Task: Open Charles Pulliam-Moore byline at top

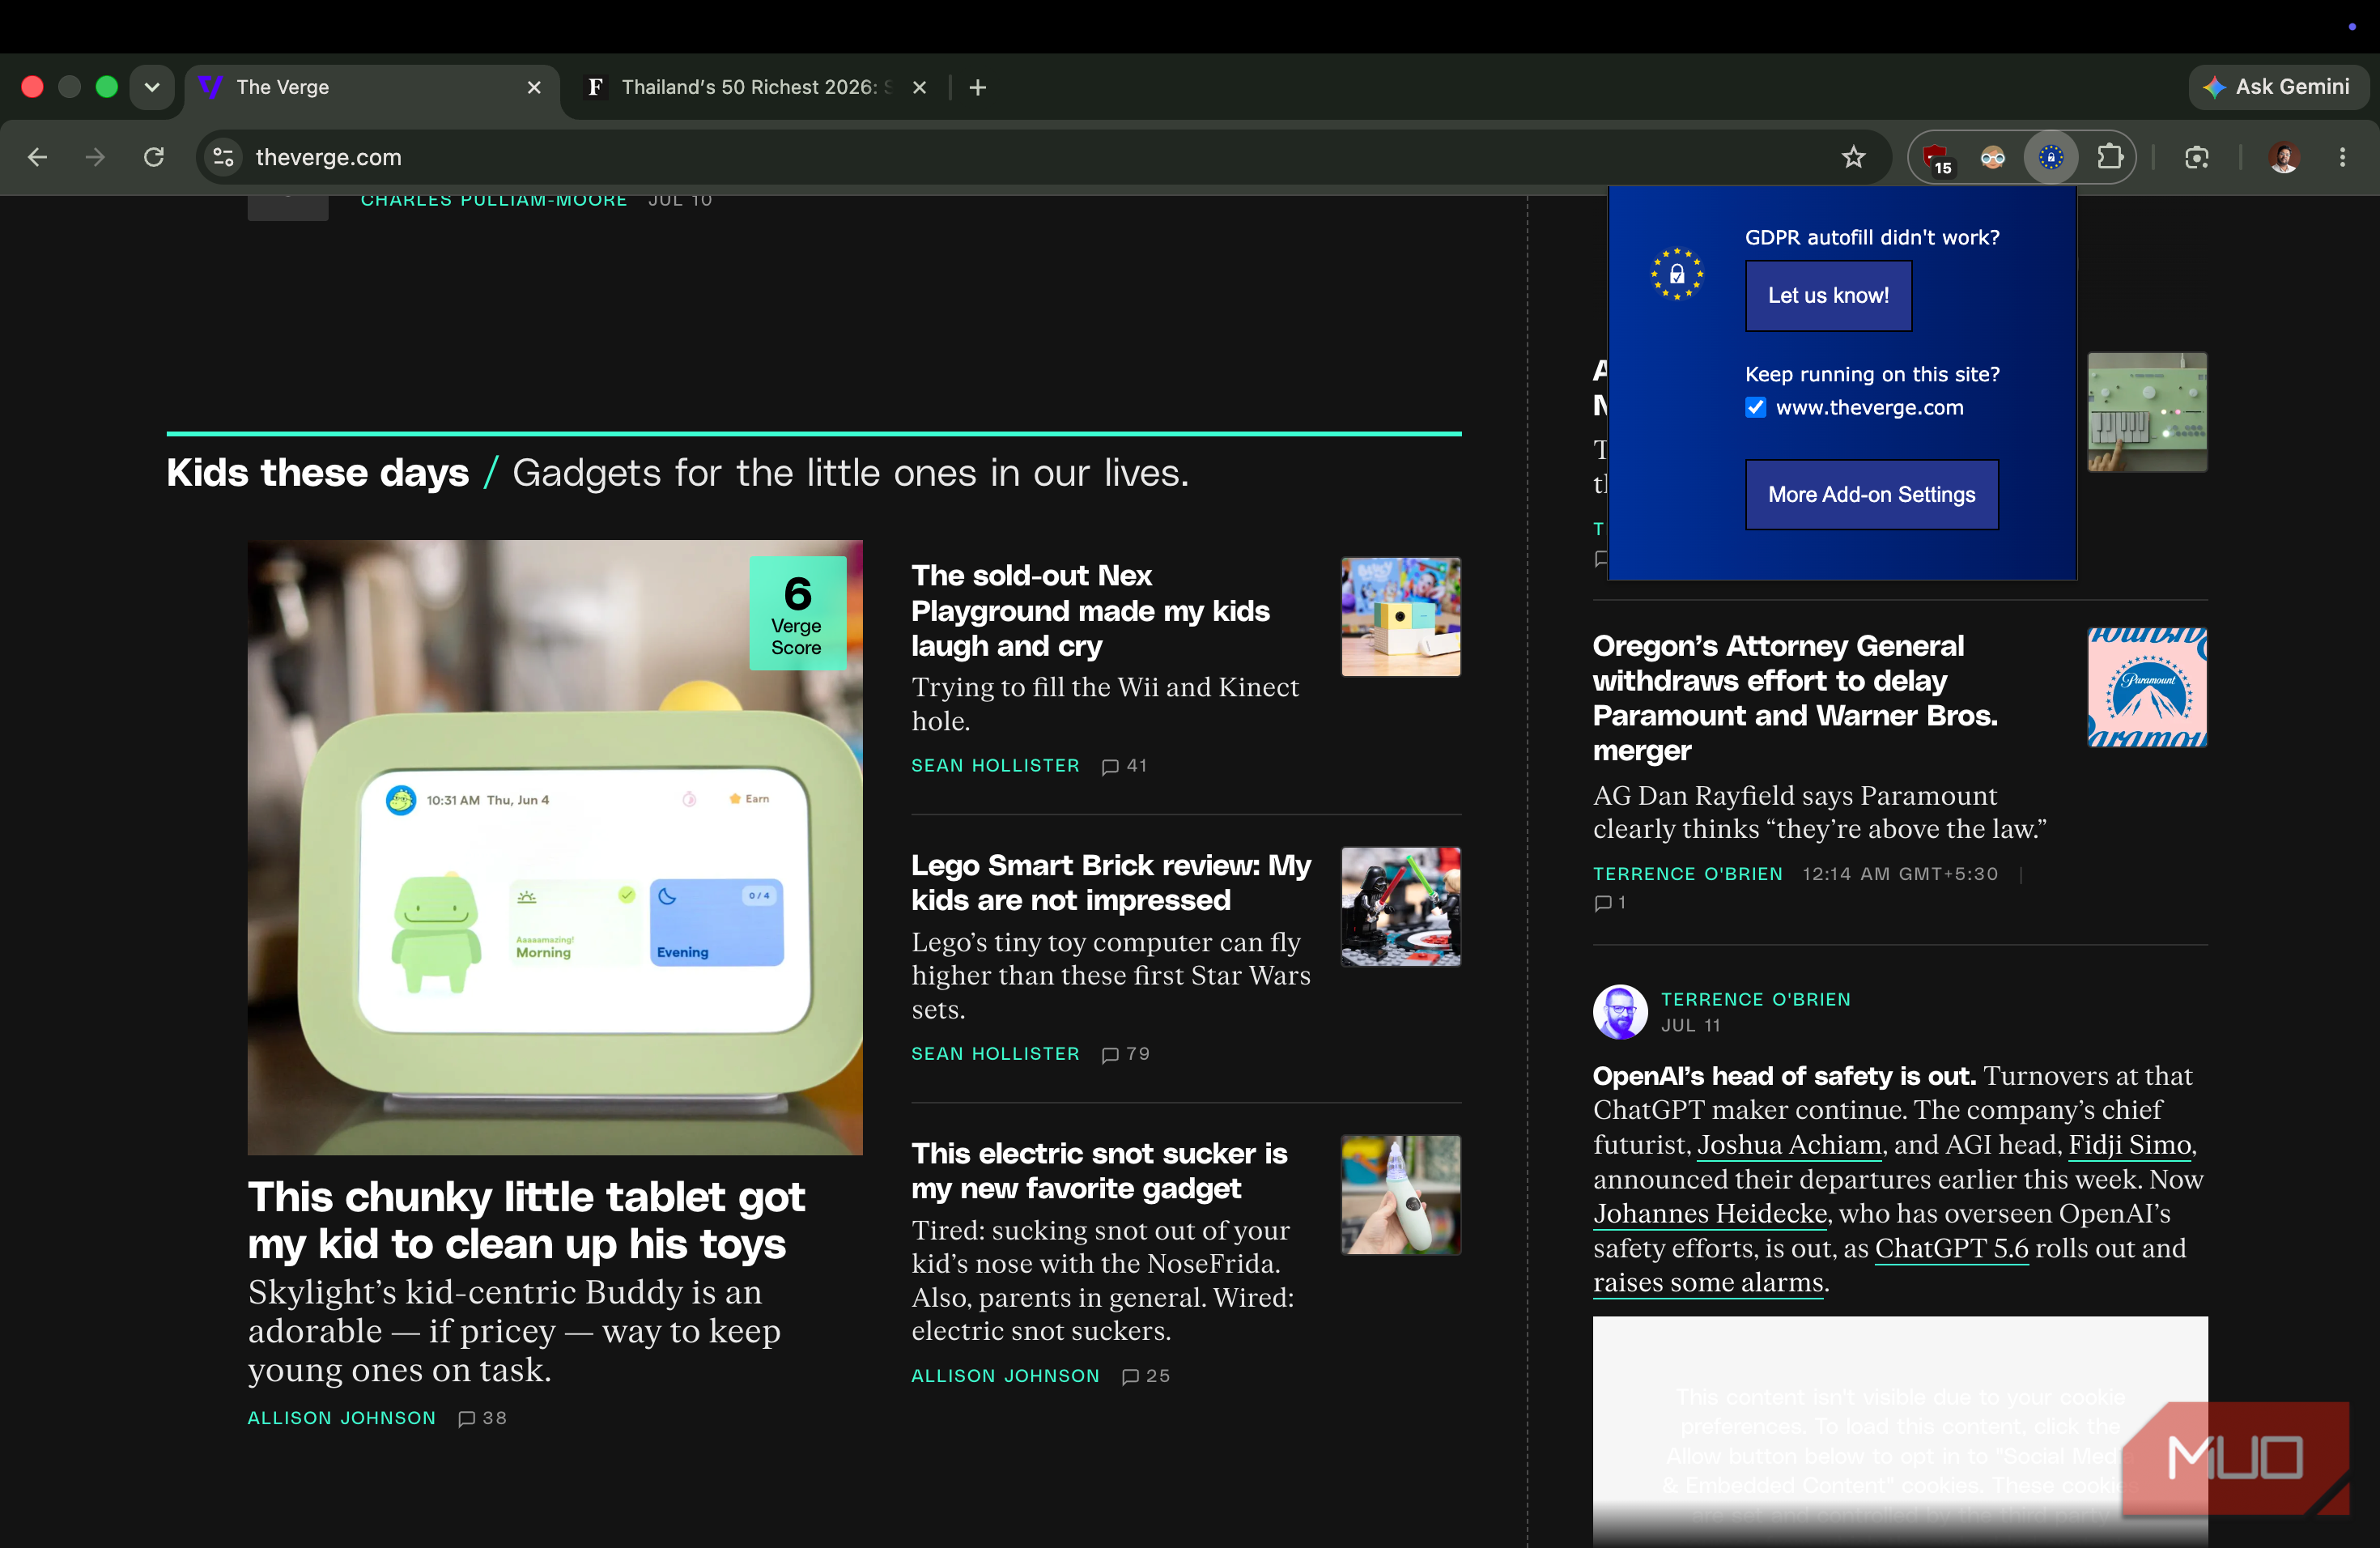Action: (x=494, y=201)
